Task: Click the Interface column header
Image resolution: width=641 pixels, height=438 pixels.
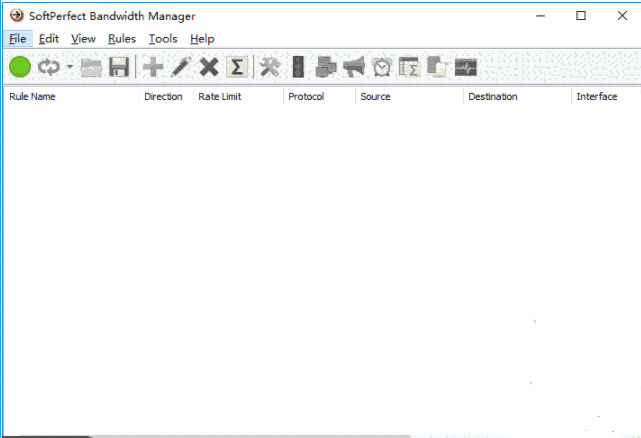Action: (x=606, y=97)
